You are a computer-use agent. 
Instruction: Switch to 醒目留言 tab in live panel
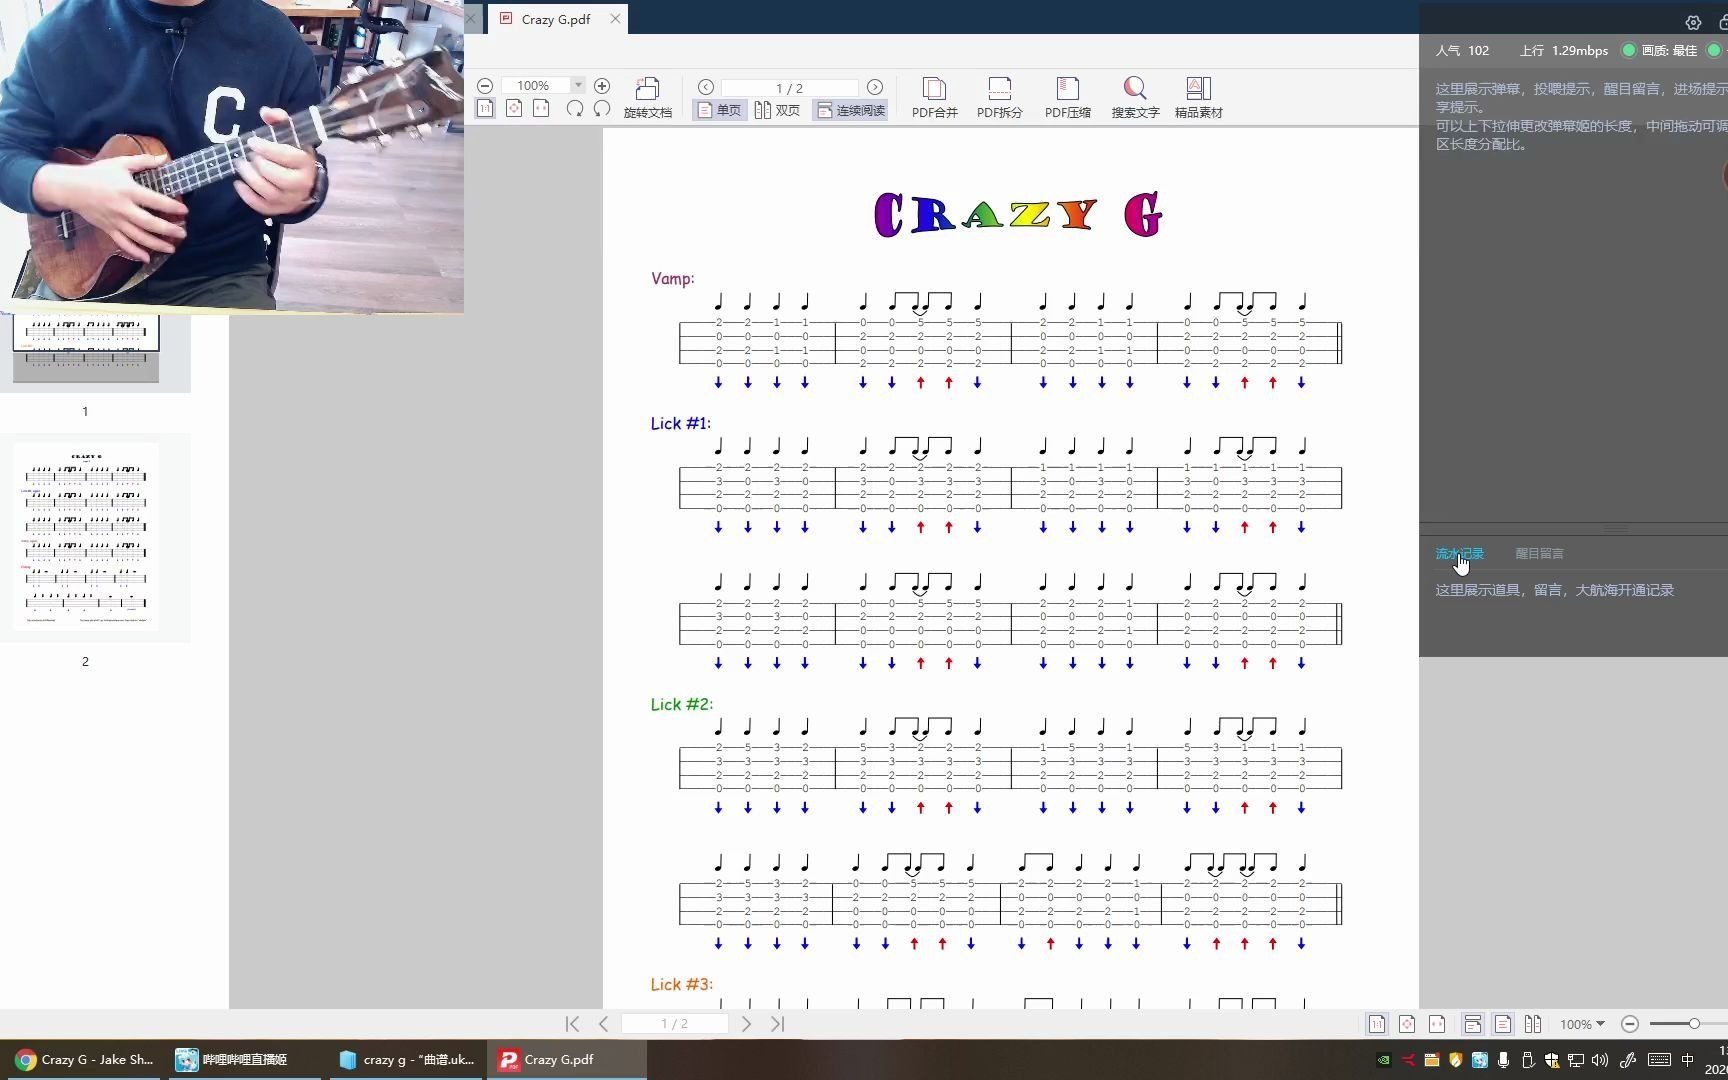pos(1540,553)
